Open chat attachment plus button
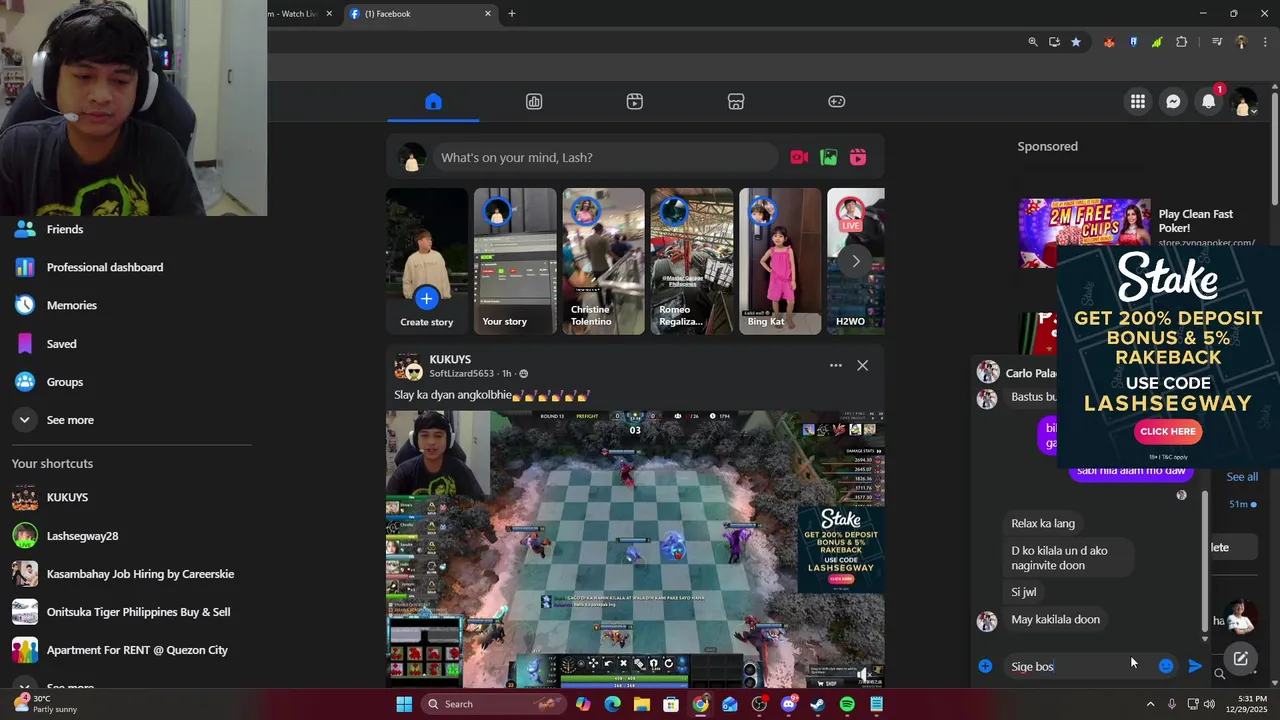This screenshot has height=720, width=1280. coord(985,666)
